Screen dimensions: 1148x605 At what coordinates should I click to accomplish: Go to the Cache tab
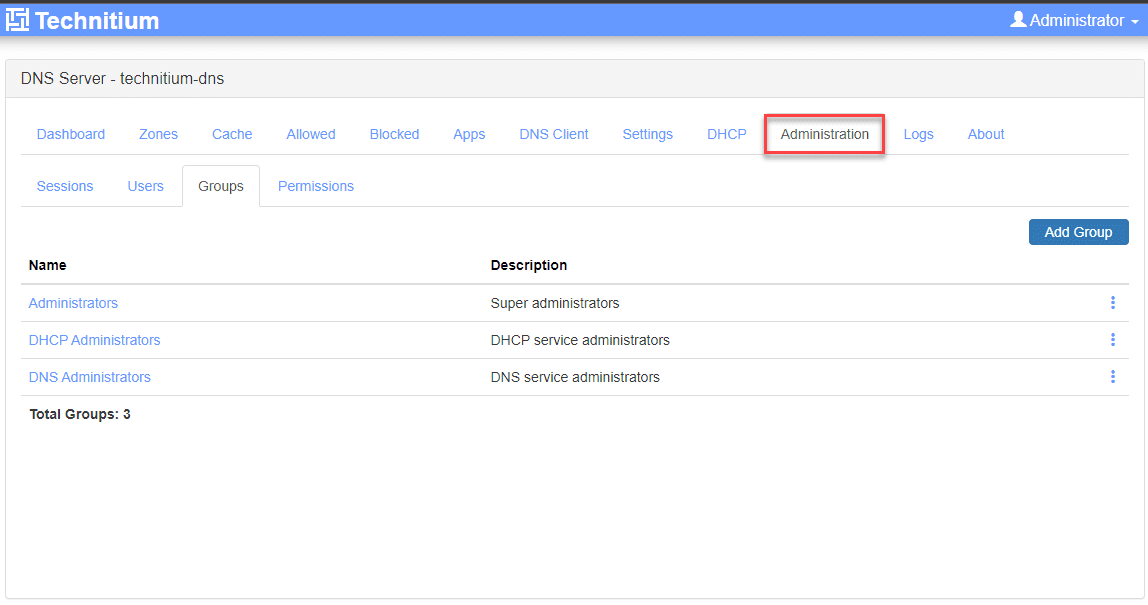[x=232, y=134]
